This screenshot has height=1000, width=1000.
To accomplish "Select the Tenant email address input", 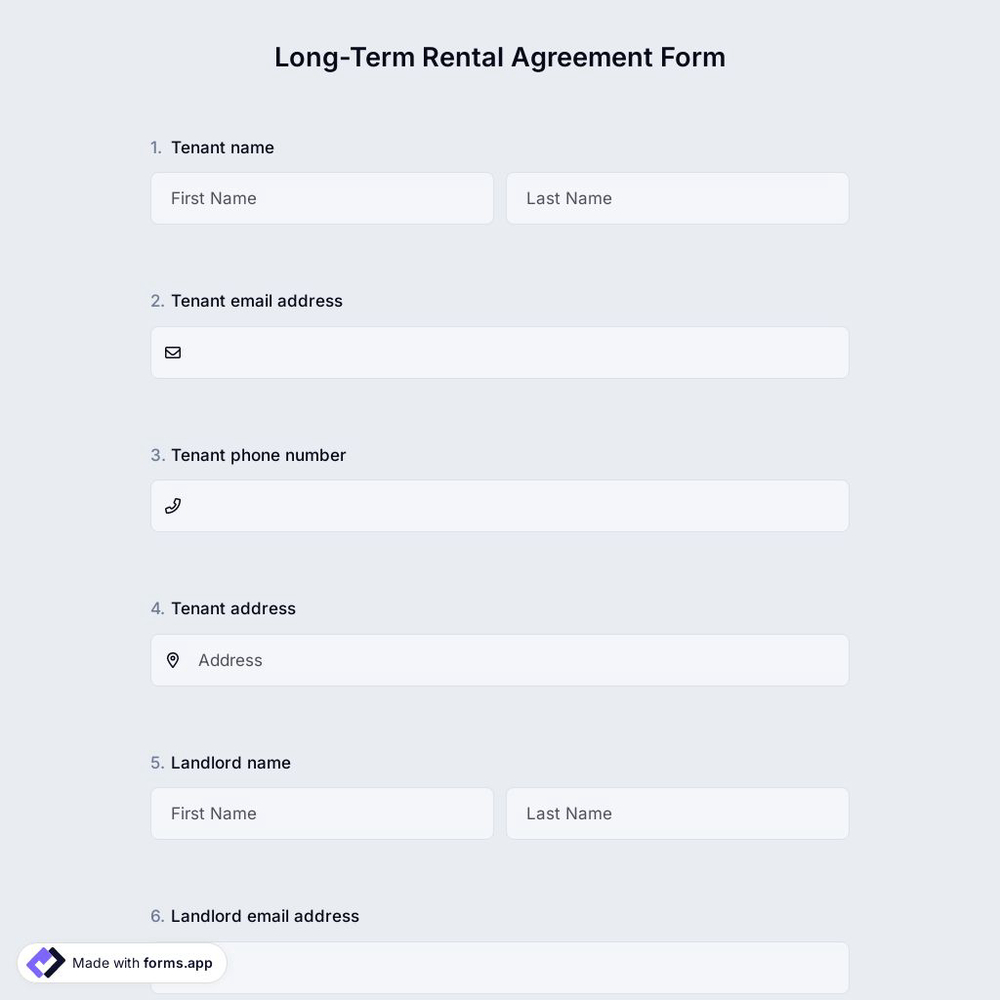I will pos(500,352).
